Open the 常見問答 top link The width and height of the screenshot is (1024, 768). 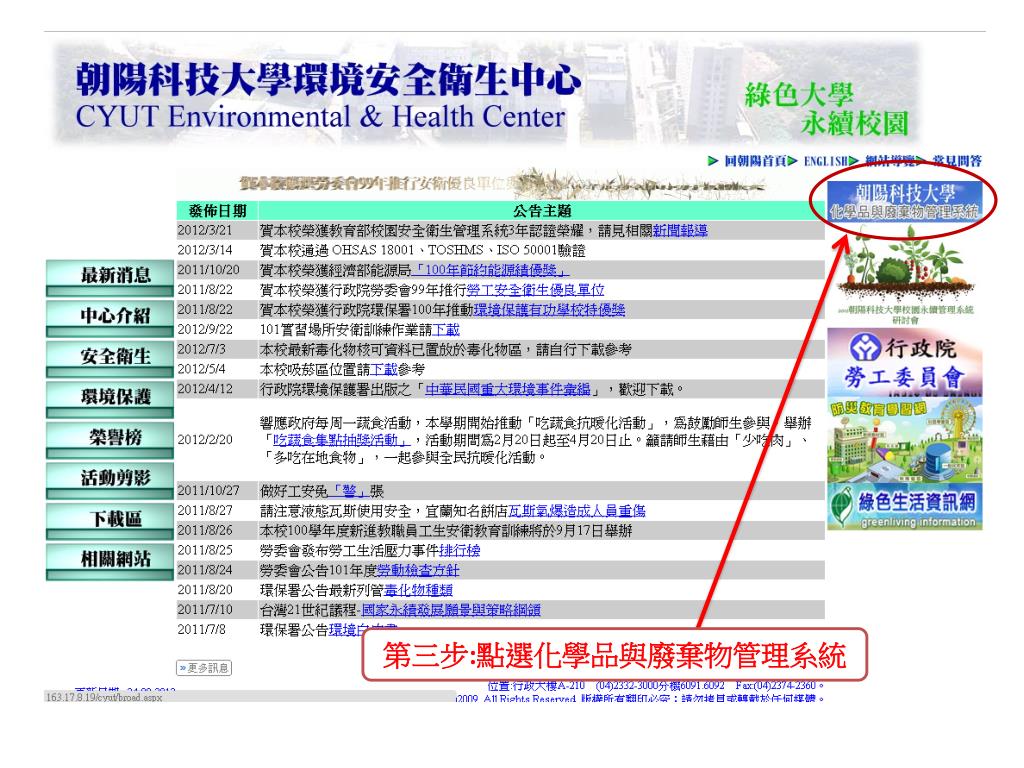957,161
